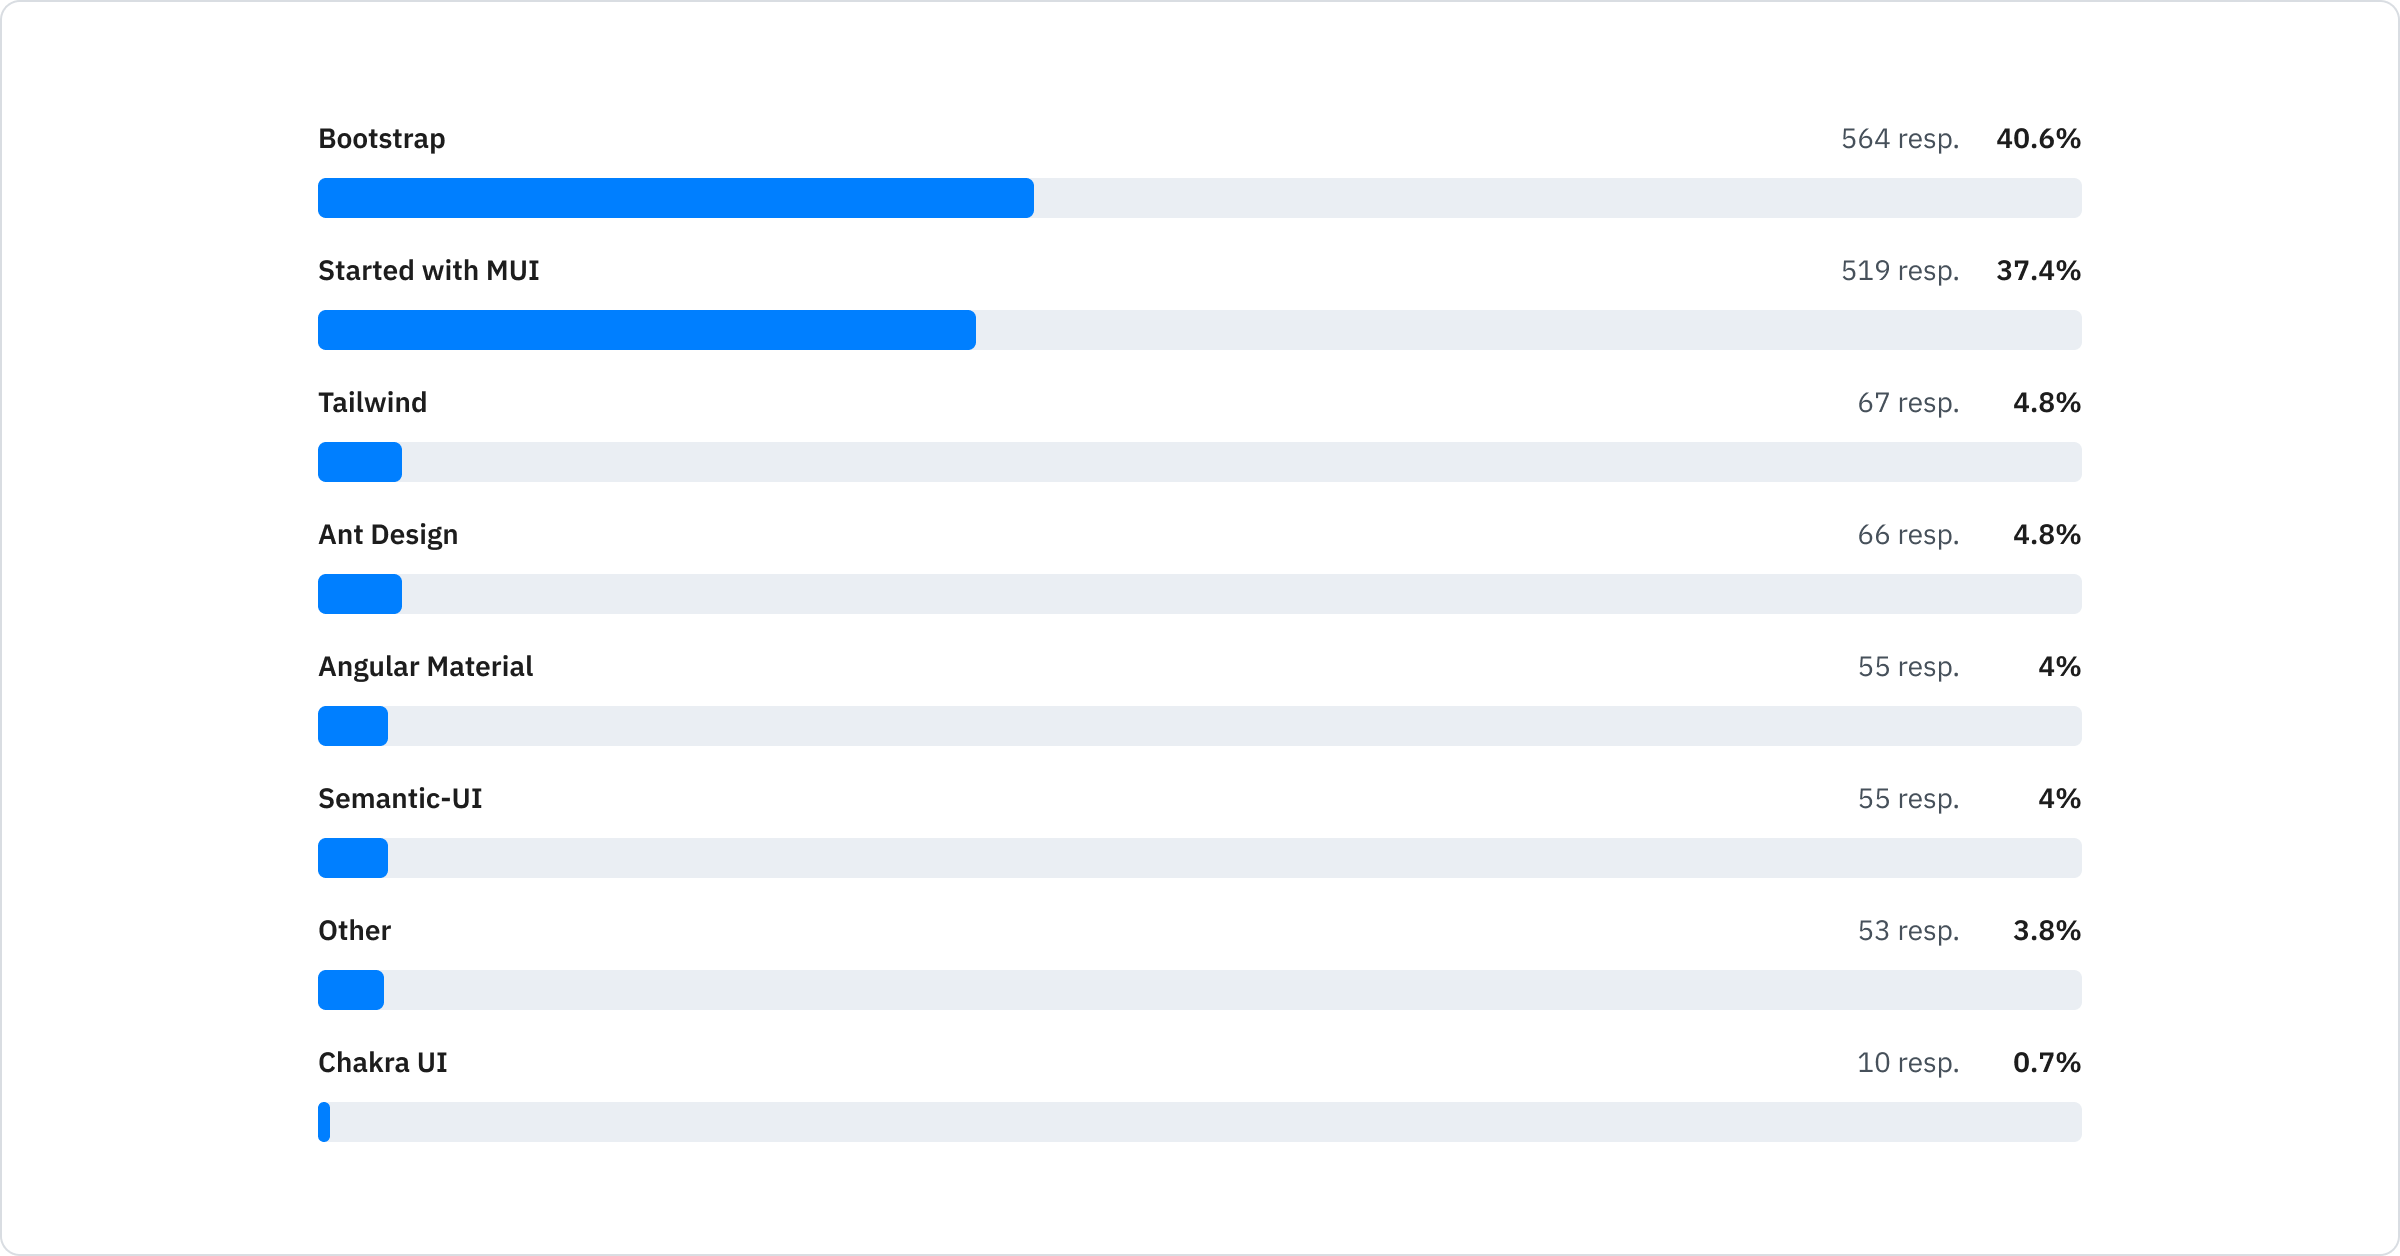Click the blue Started with MUI bar fill
The width and height of the screenshot is (2400, 1256).
[646, 330]
